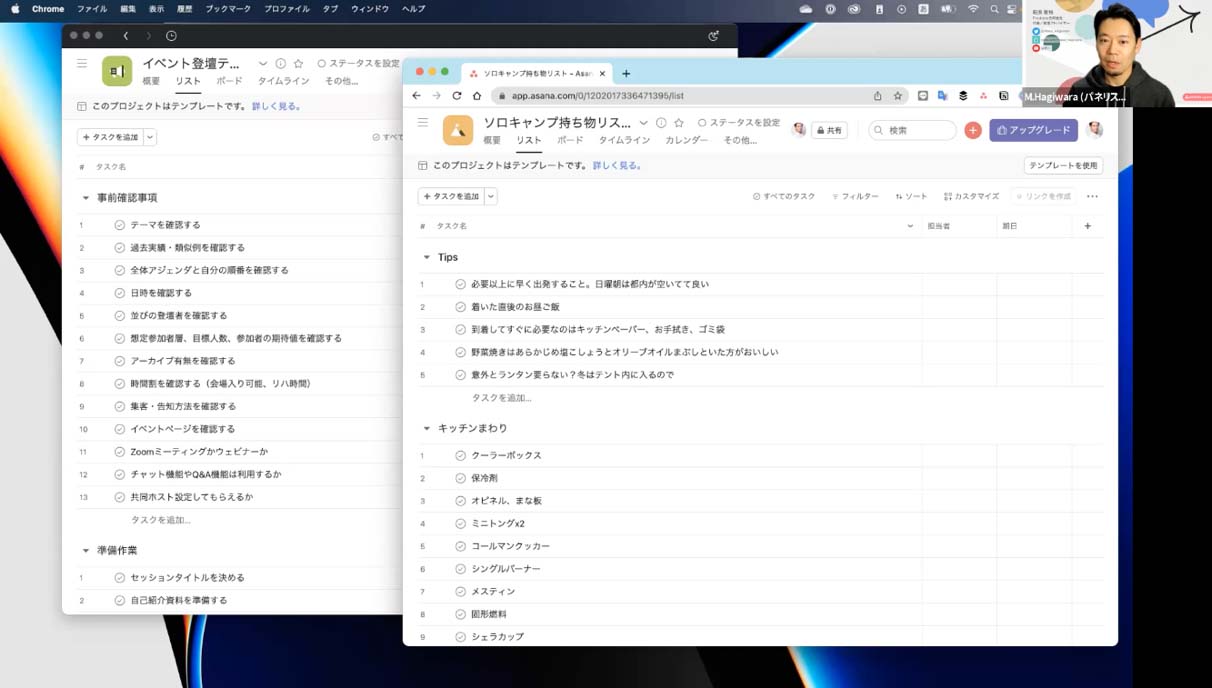Complete 着いた直後のお昼ご飯 task checkmark
1212x688 pixels.
461,307
